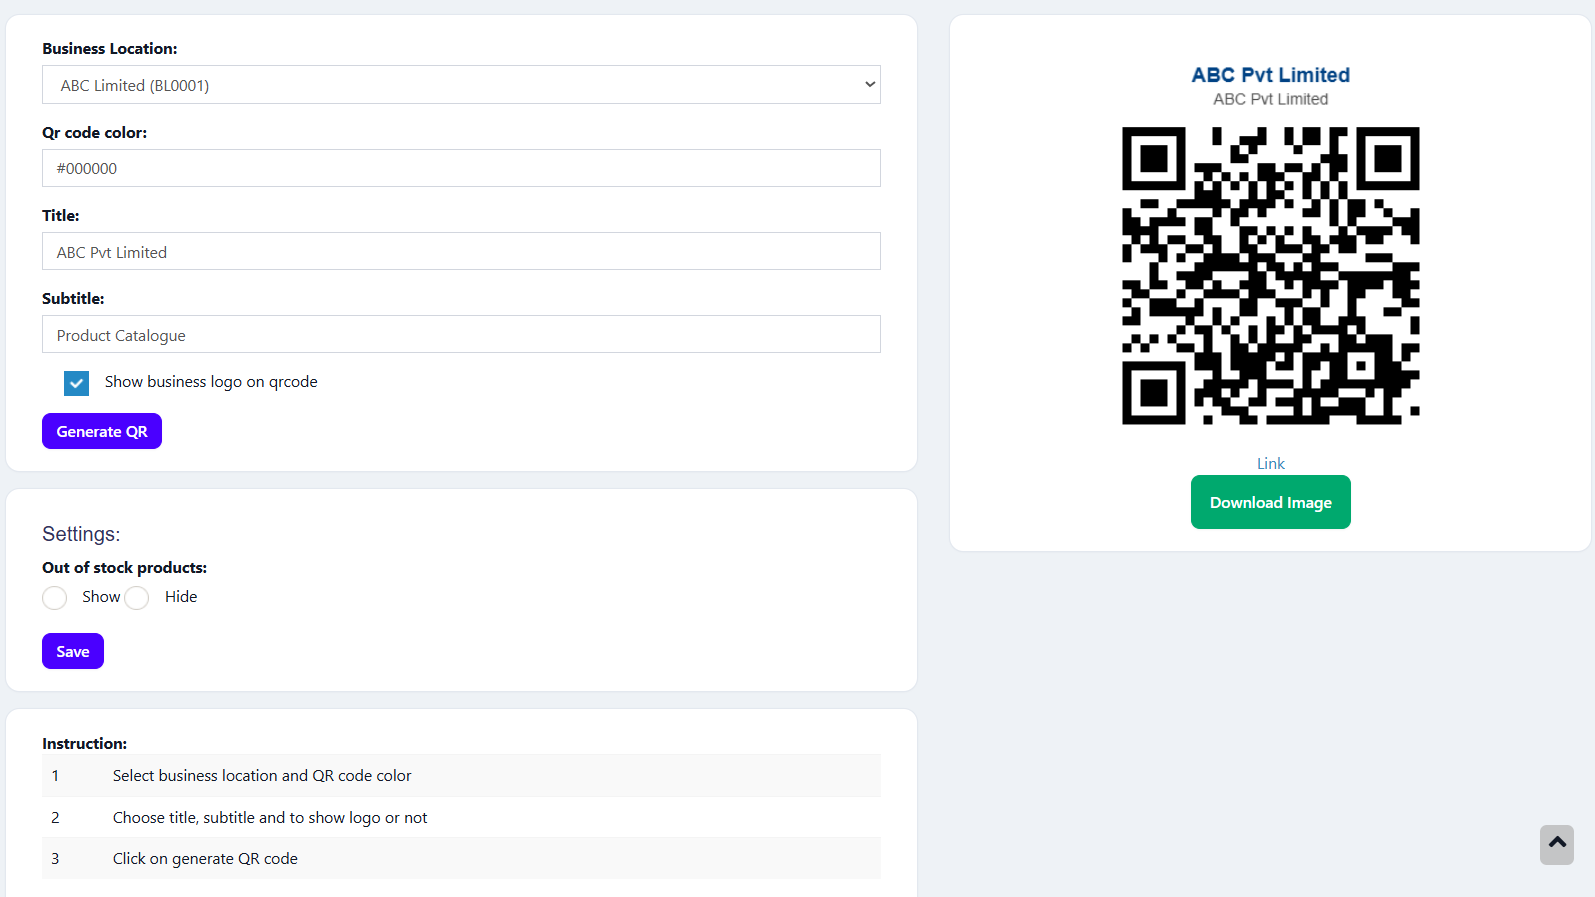1595x897 pixels.
Task: Click the generated QR code image
Action: (x=1270, y=276)
